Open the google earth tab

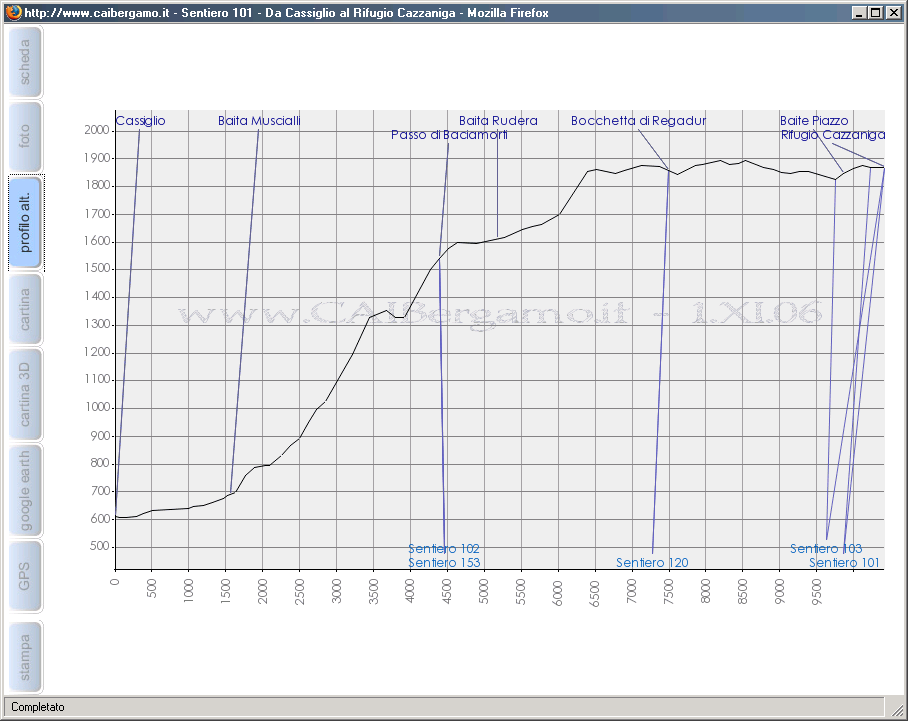pos(25,489)
